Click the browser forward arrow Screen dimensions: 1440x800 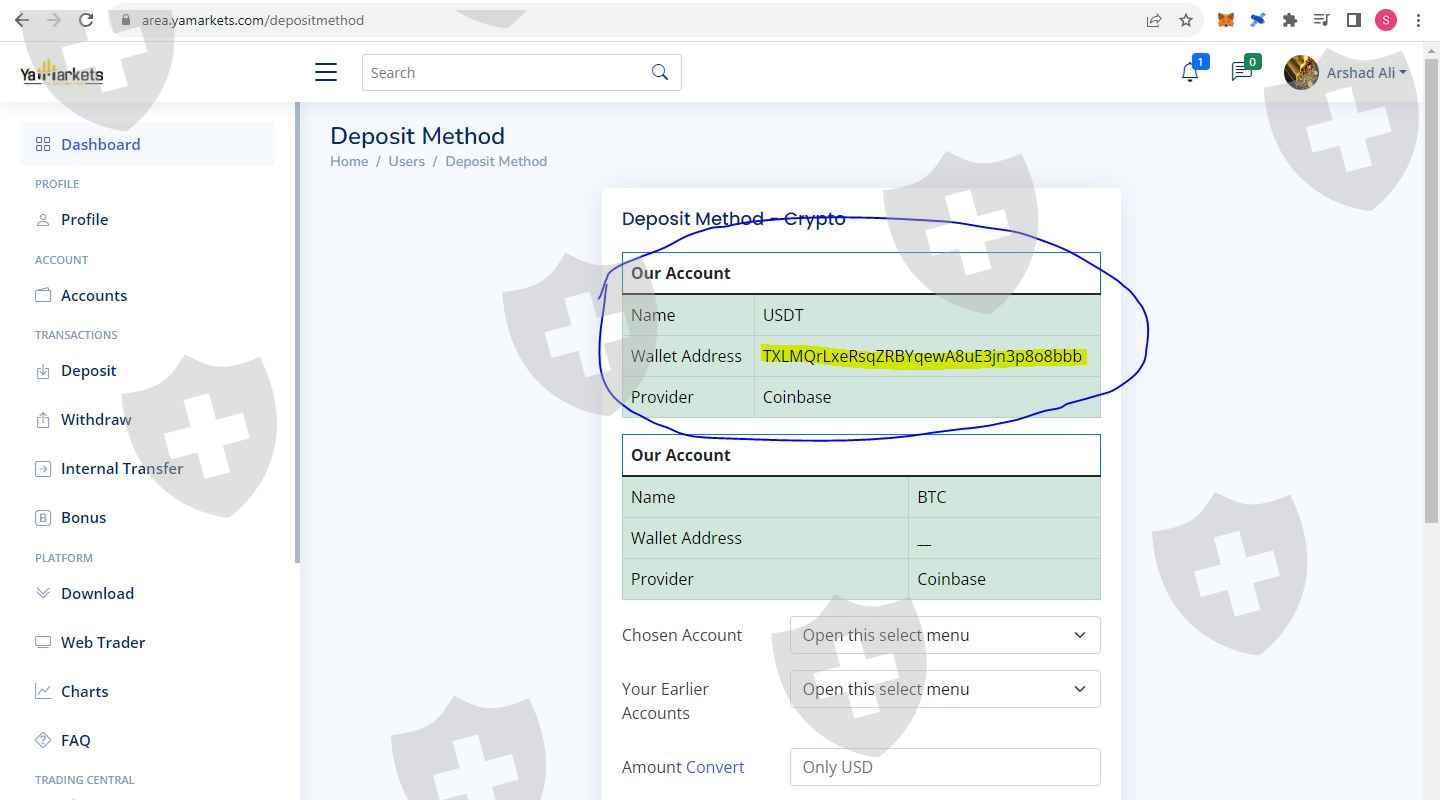click(54, 20)
